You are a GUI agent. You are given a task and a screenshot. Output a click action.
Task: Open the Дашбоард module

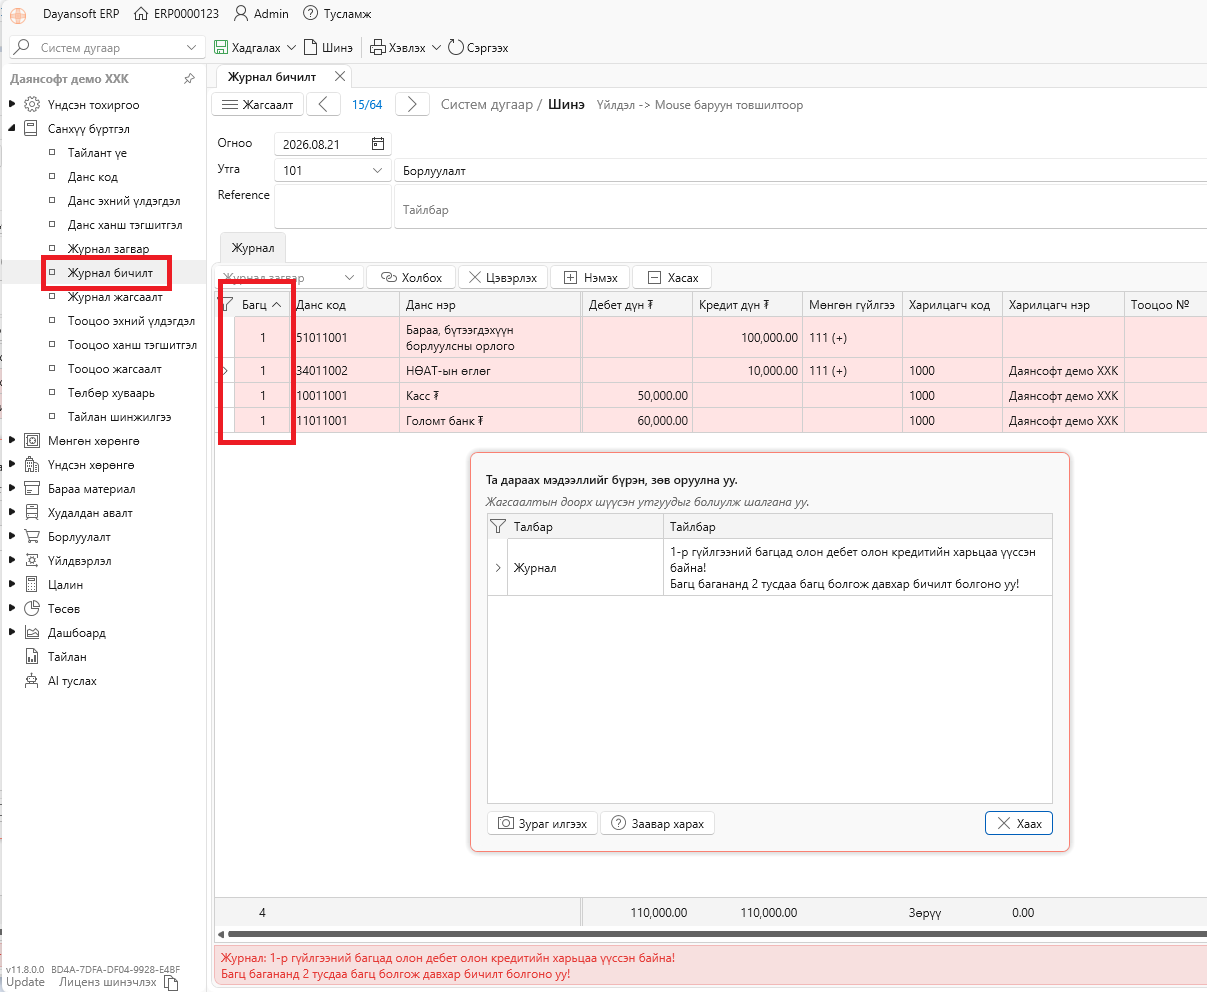point(76,633)
